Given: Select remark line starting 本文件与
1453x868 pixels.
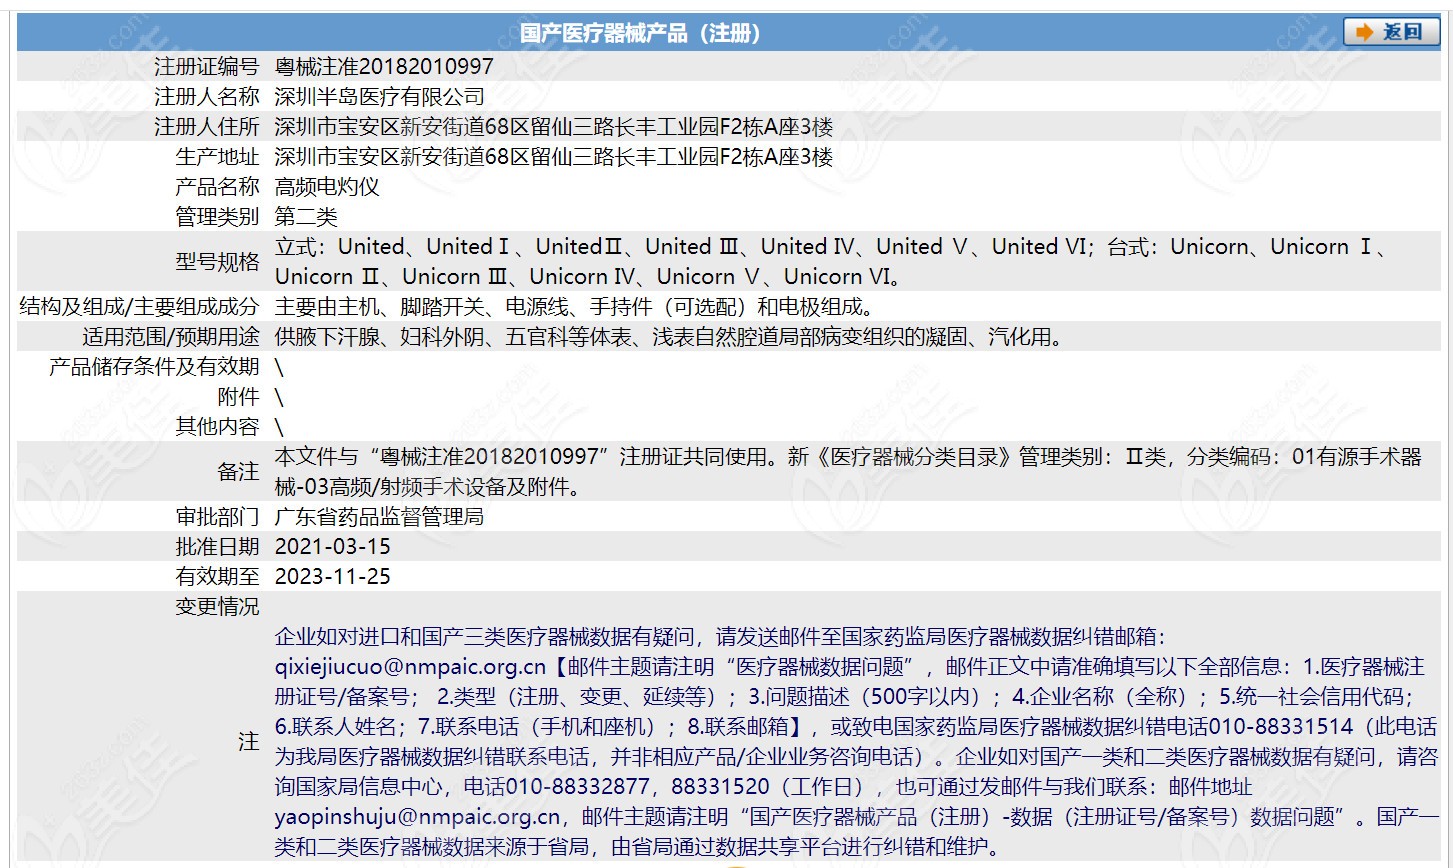Looking at the screenshot, I should pyautogui.click(x=848, y=456).
